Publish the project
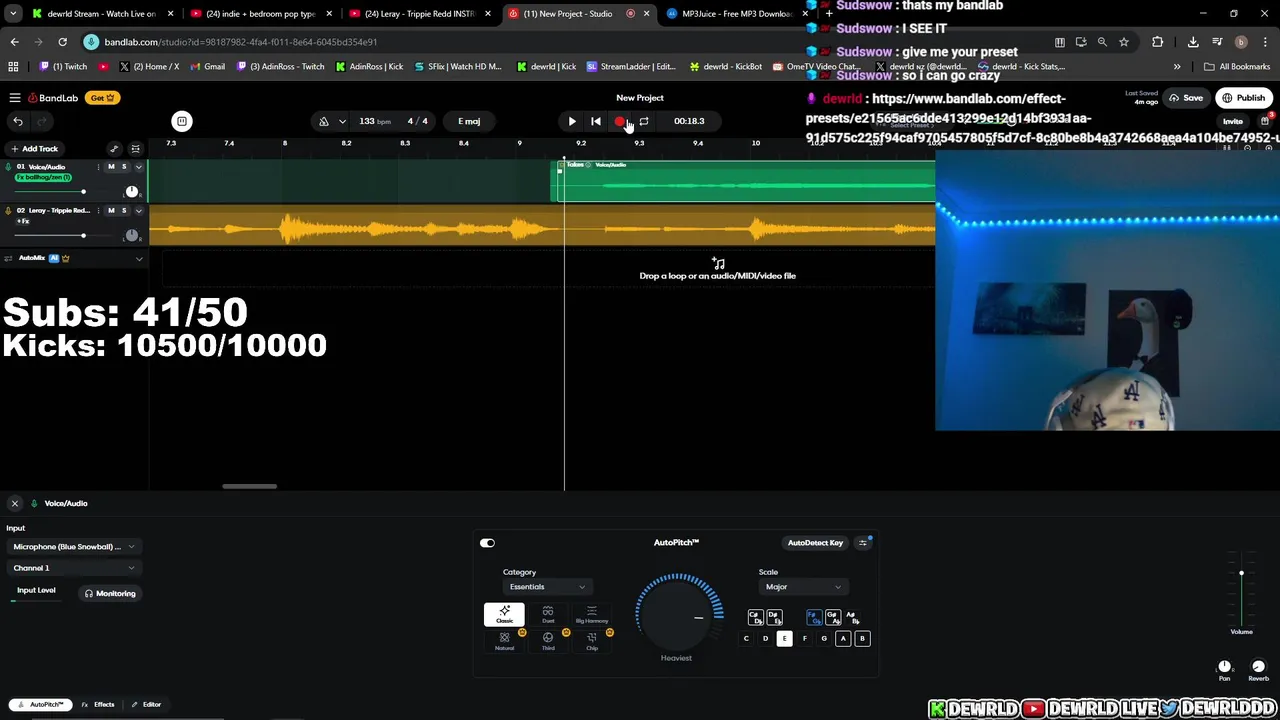Screen dimensions: 1280x720 click(1243, 98)
